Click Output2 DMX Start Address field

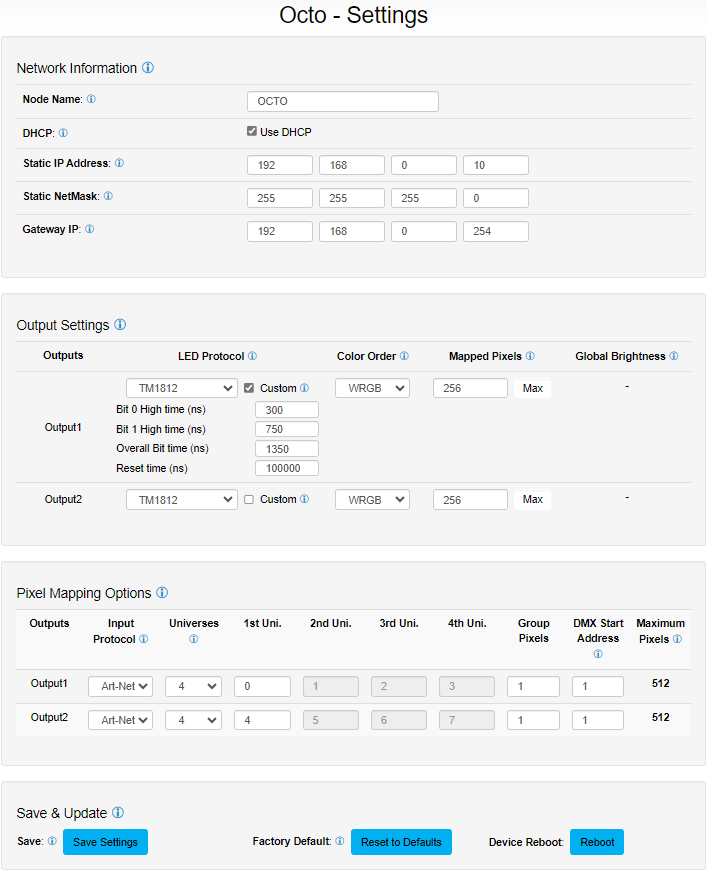(x=598, y=720)
